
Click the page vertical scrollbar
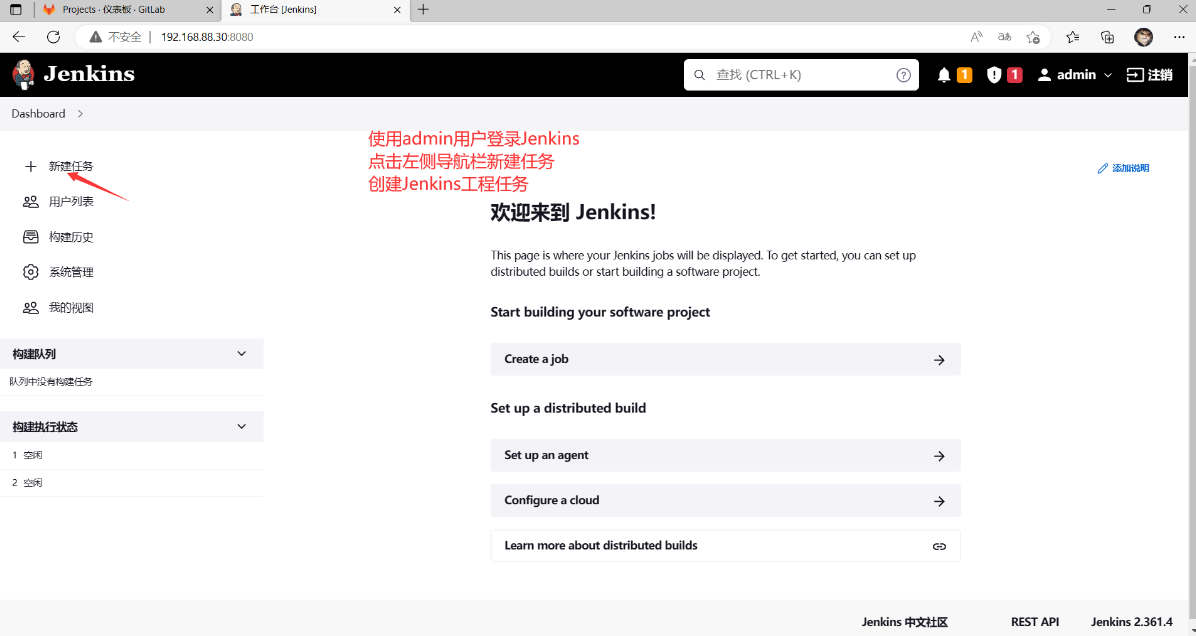(1191, 343)
